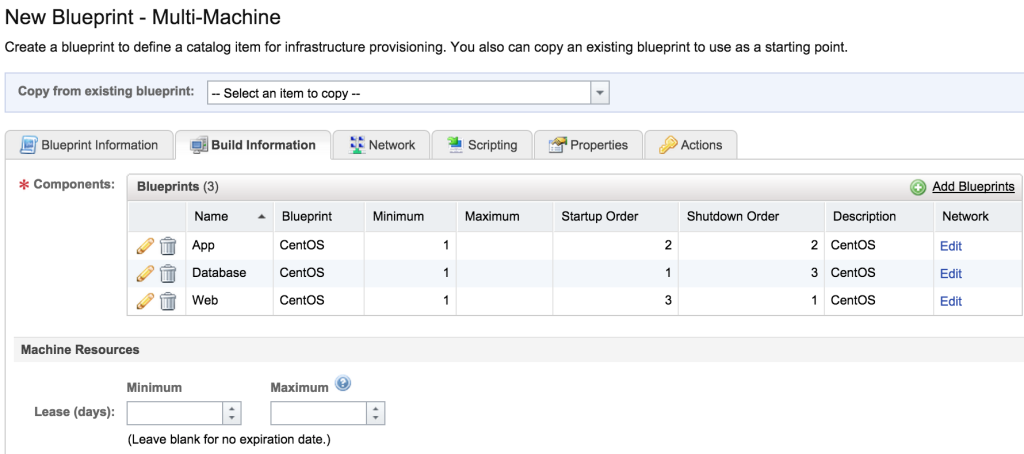The width and height of the screenshot is (1024, 454).
Task: Go to the Scripting tab
Action: tap(481, 145)
